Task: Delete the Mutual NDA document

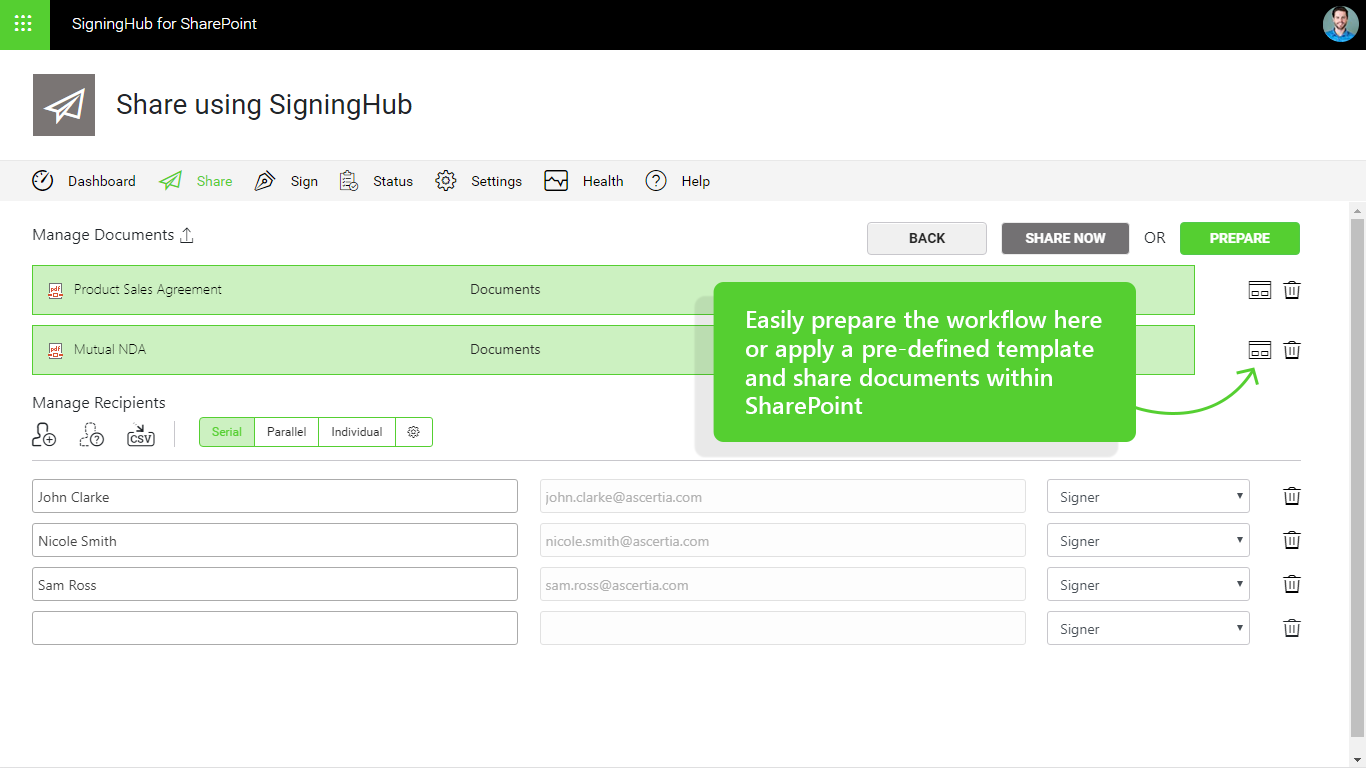Action: click(1292, 350)
